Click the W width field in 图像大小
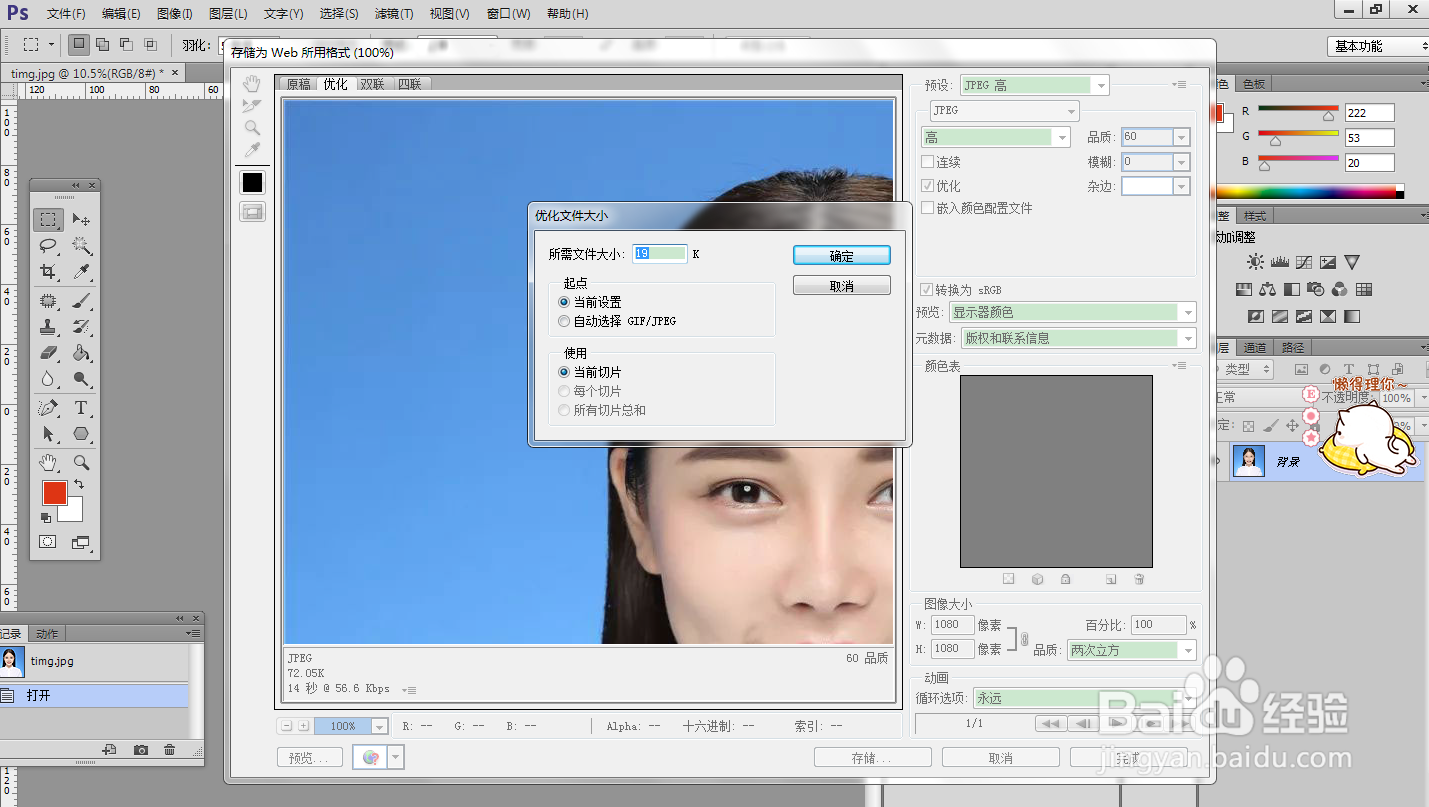This screenshot has width=1429, height=807. (952, 625)
